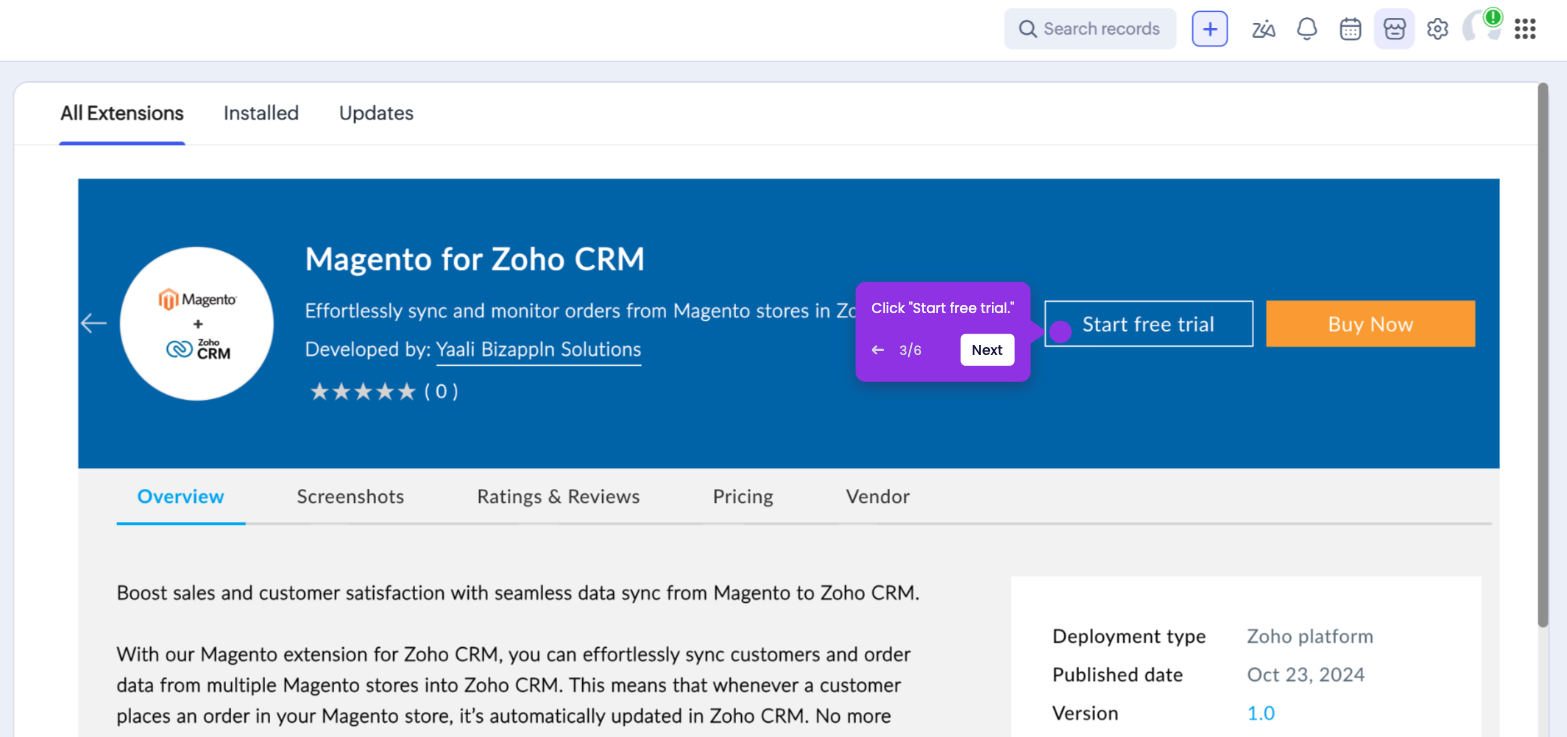This screenshot has width=1567, height=737.
Task: Click the Start free trial button
Action: (1148, 324)
